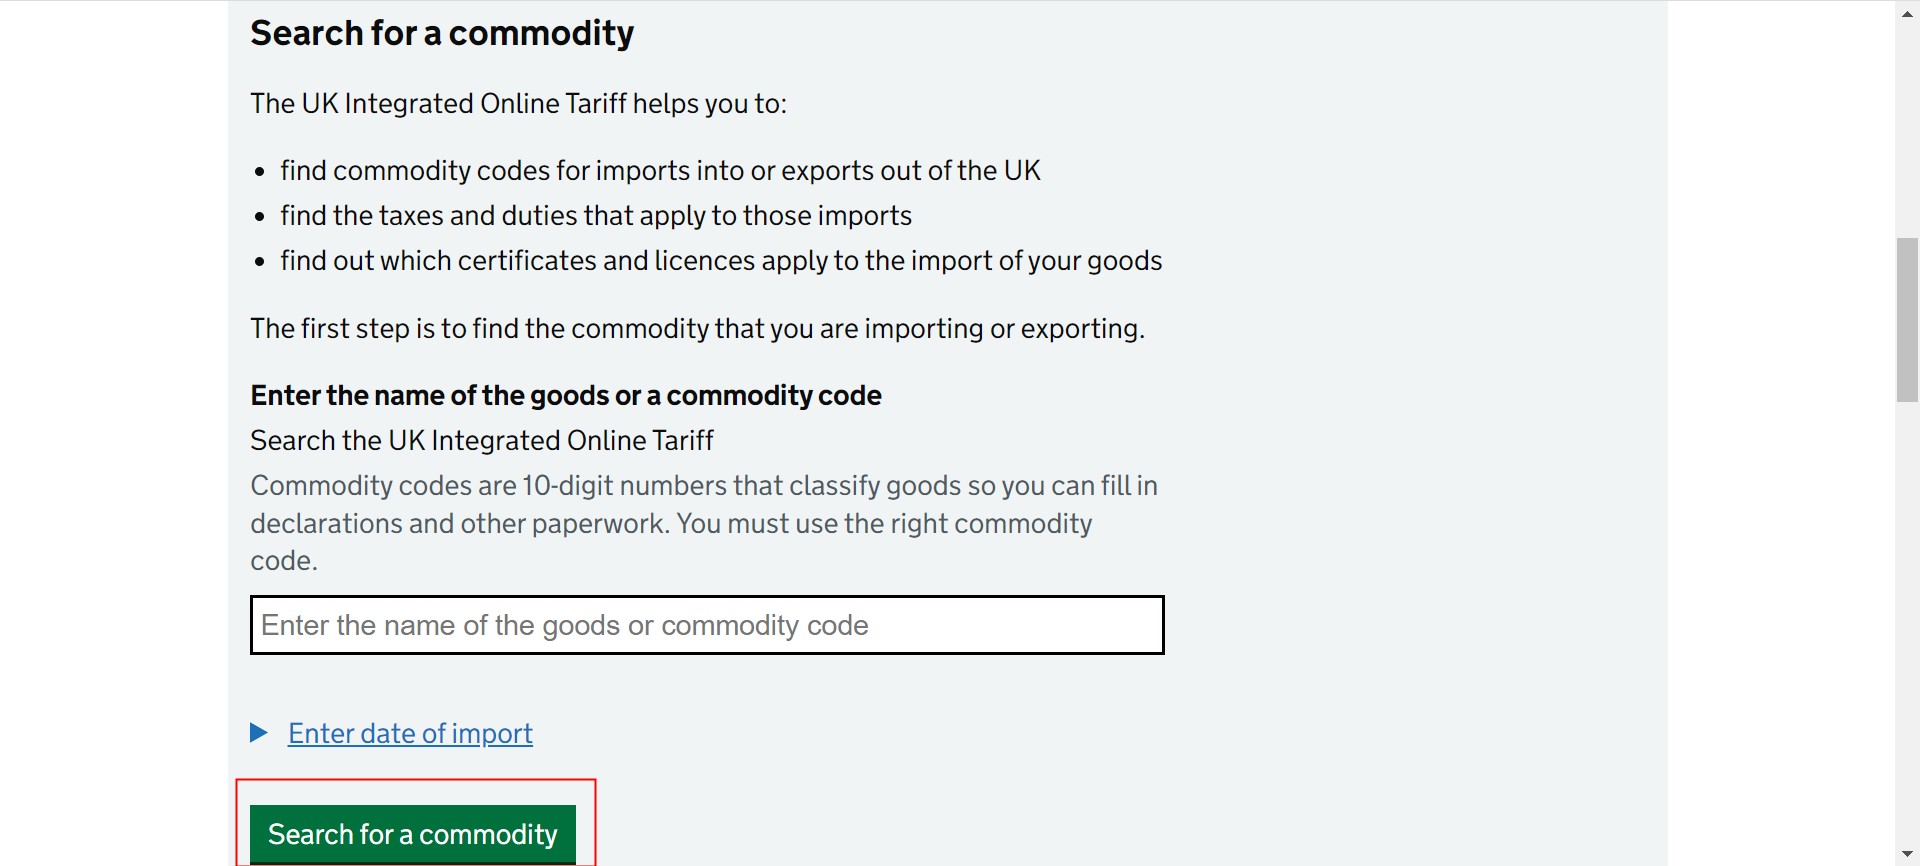Click inside the commodity search input field

[706, 625]
